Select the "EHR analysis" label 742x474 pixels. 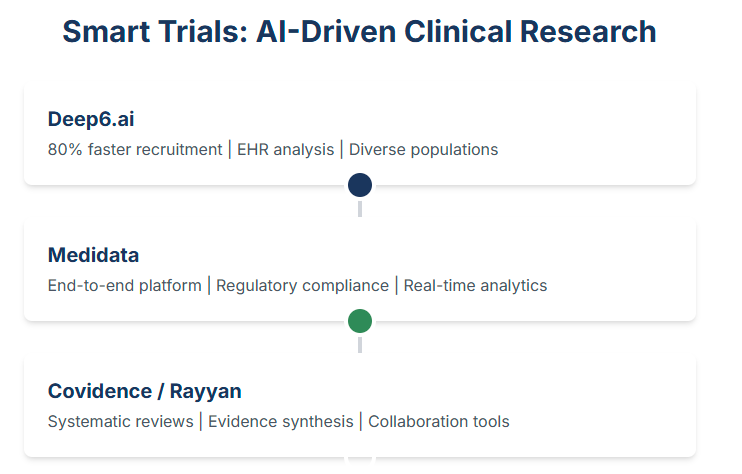pos(285,150)
